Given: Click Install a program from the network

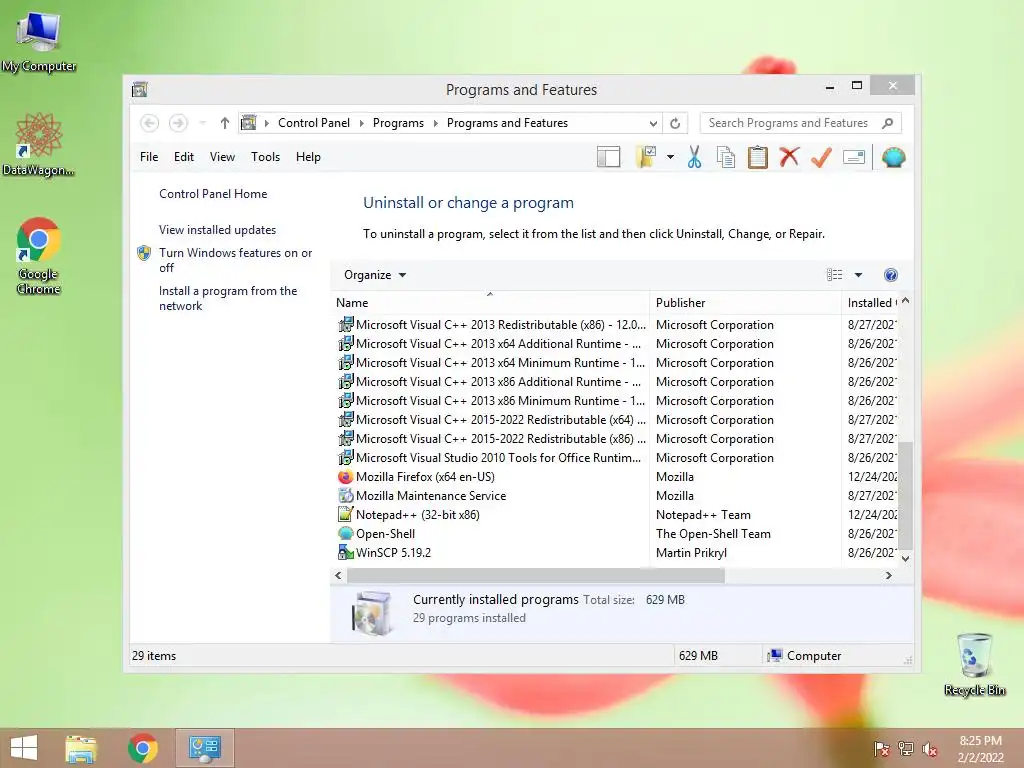Looking at the screenshot, I should pos(228,298).
